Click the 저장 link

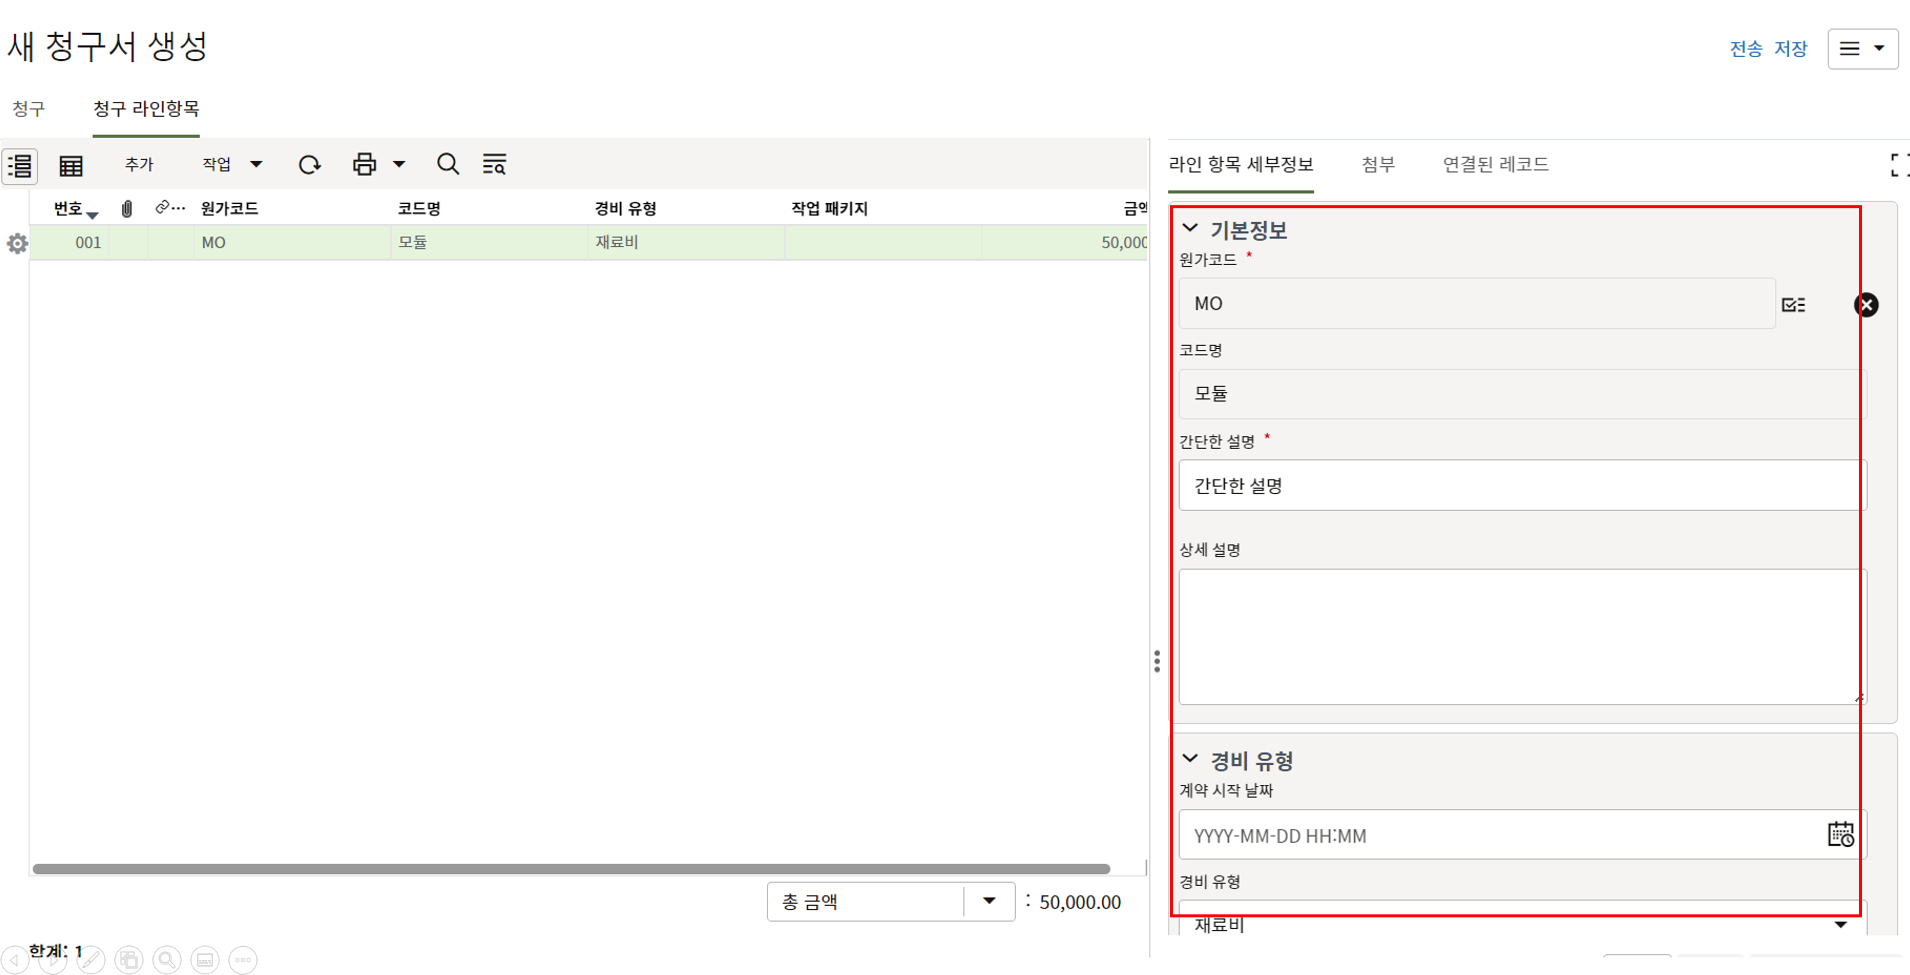coord(1790,49)
